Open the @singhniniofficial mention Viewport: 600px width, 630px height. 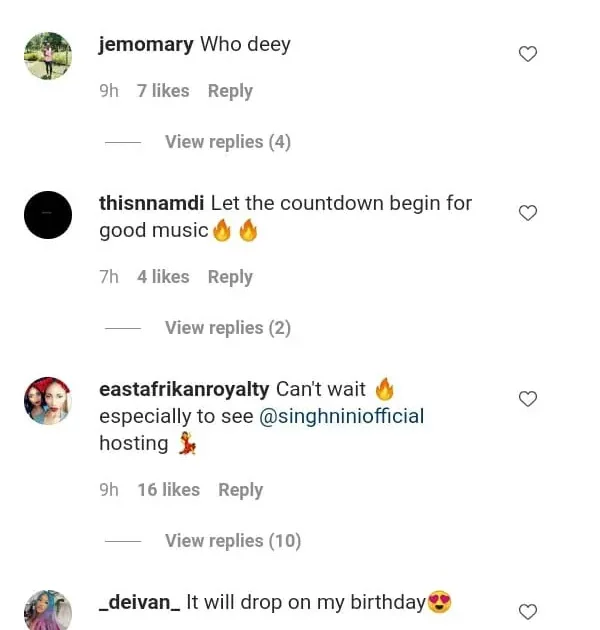click(342, 416)
